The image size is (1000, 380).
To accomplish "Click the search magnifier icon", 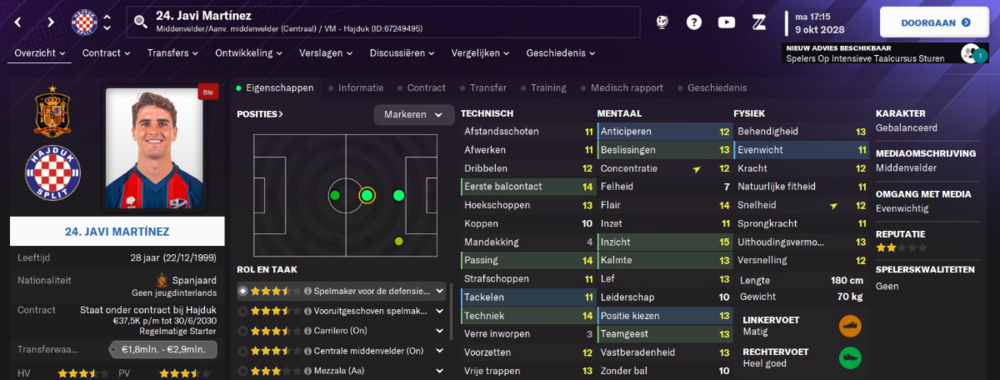I will pyautogui.click(x=140, y=23).
